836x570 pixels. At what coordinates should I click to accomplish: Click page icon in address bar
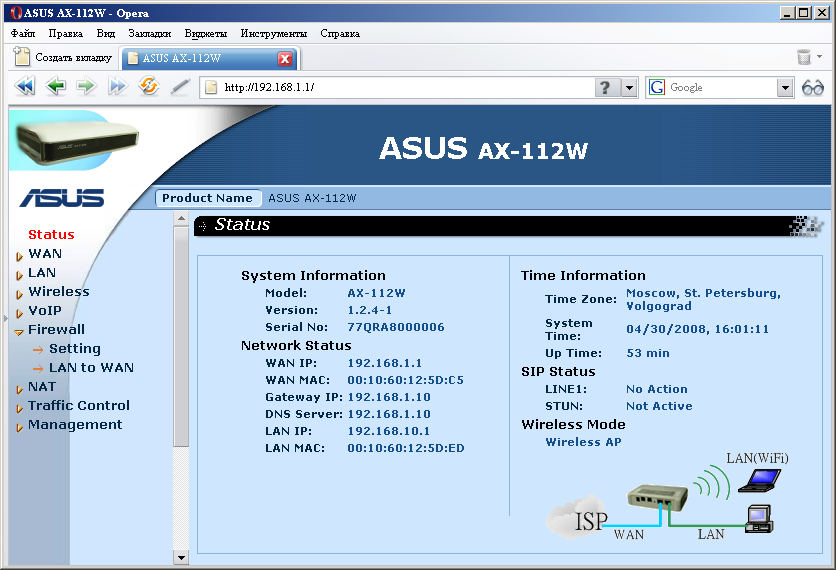click(x=211, y=87)
